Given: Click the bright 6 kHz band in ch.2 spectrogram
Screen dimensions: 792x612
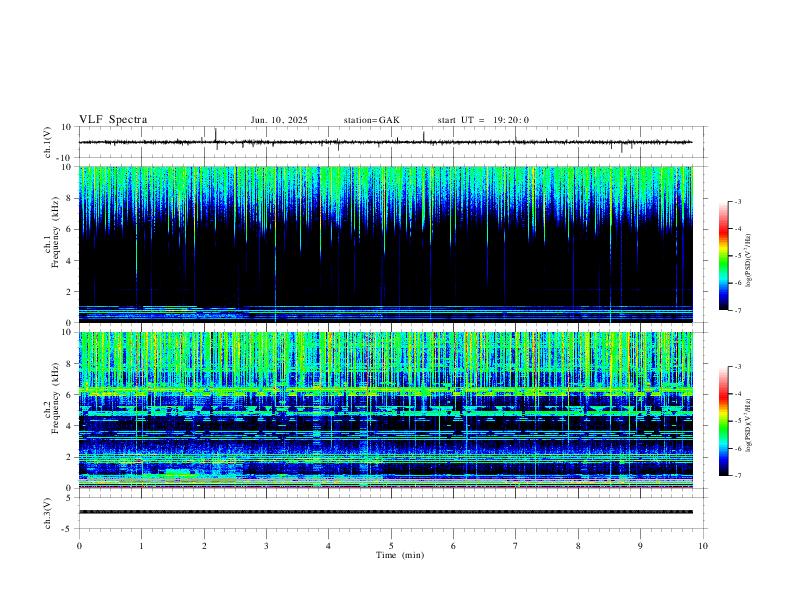Looking at the screenshot, I should click(386, 391).
